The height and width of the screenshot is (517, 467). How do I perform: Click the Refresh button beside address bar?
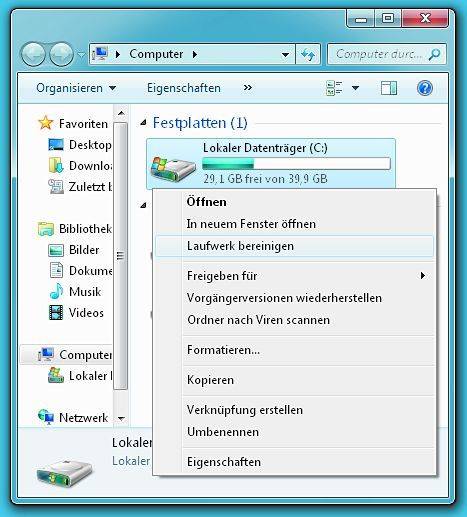pos(308,54)
